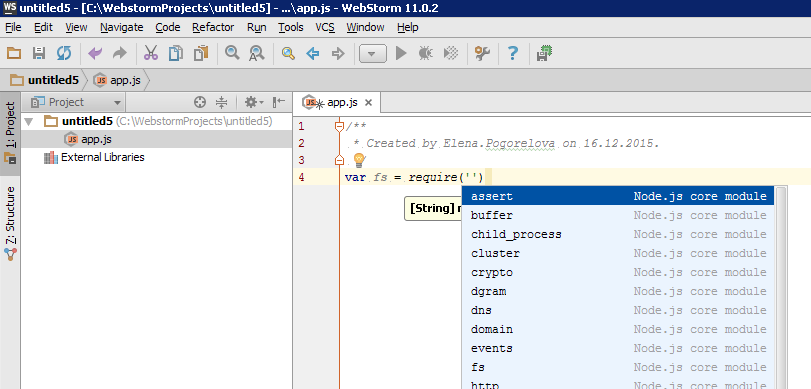This screenshot has width=811, height=389.
Task: Collapse the untitled5 project tree node
Action: (29, 122)
